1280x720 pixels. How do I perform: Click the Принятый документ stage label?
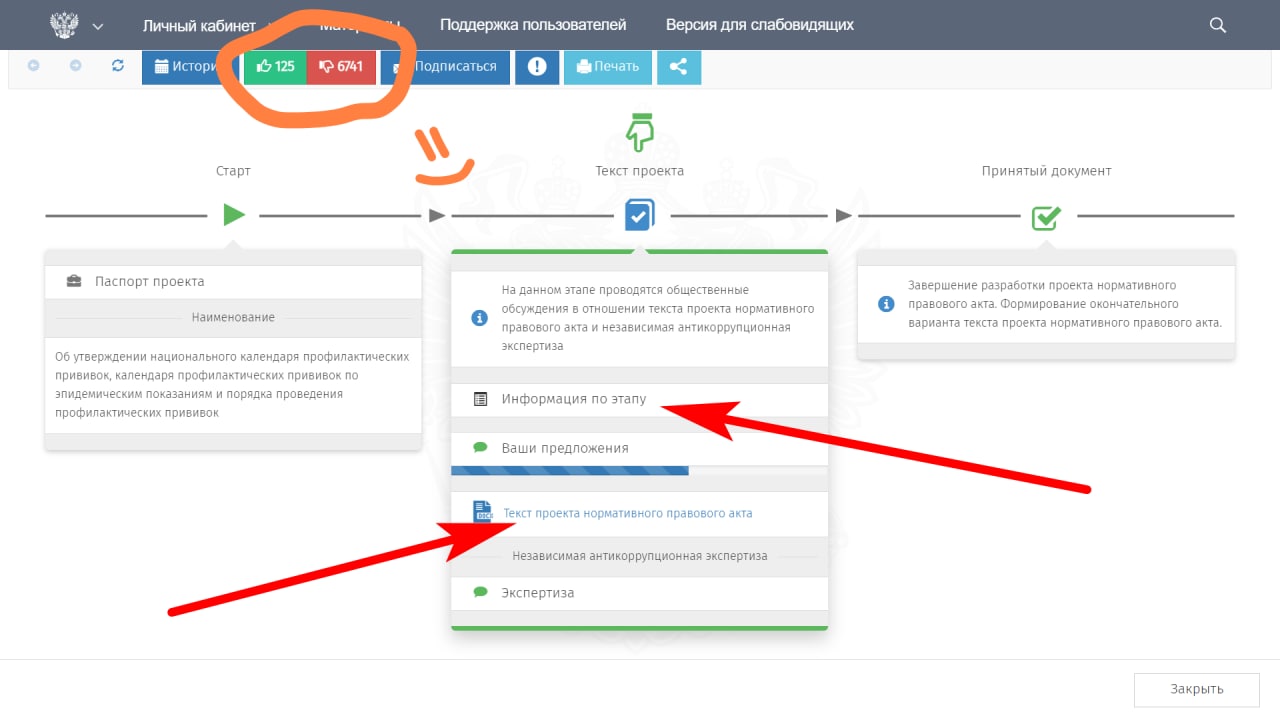tap(1046, 171)
